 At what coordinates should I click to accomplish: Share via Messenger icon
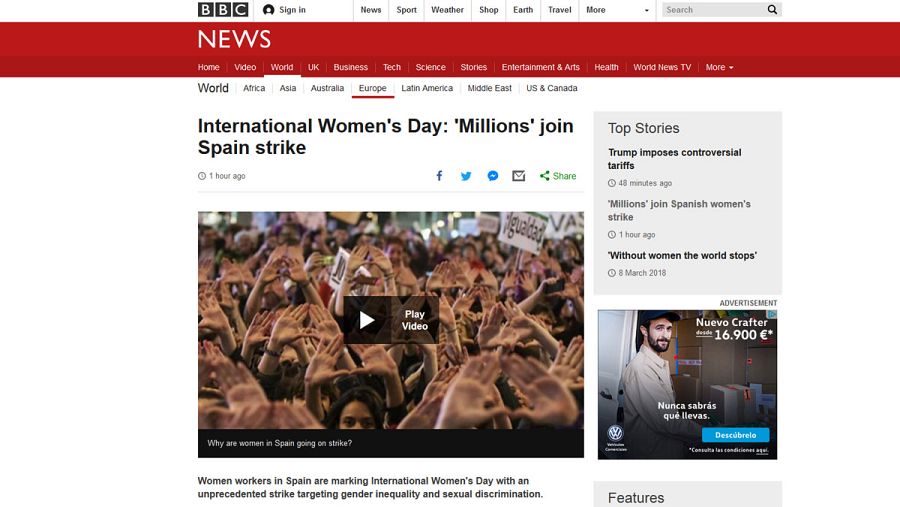click(492, 176)
